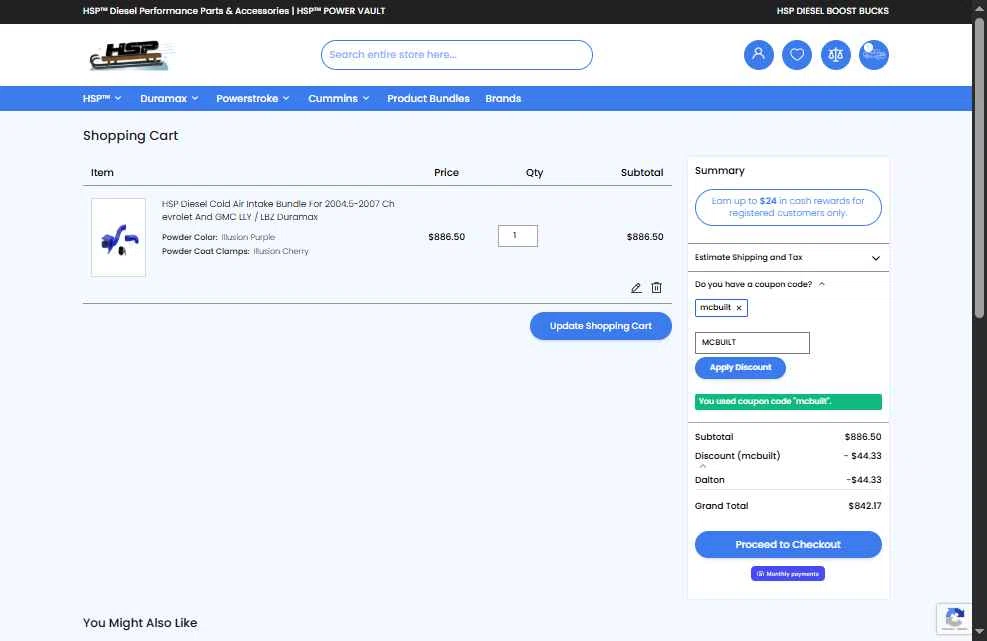Open the mini cart icon in header
The image size is (987, 641).
[x=874, y=55]
